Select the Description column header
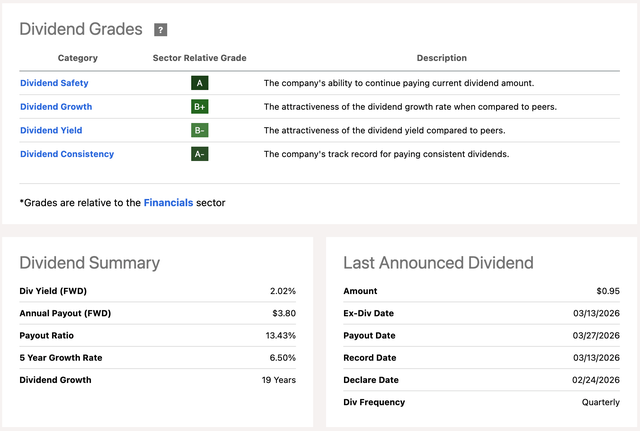 click(x=442, y=58)
